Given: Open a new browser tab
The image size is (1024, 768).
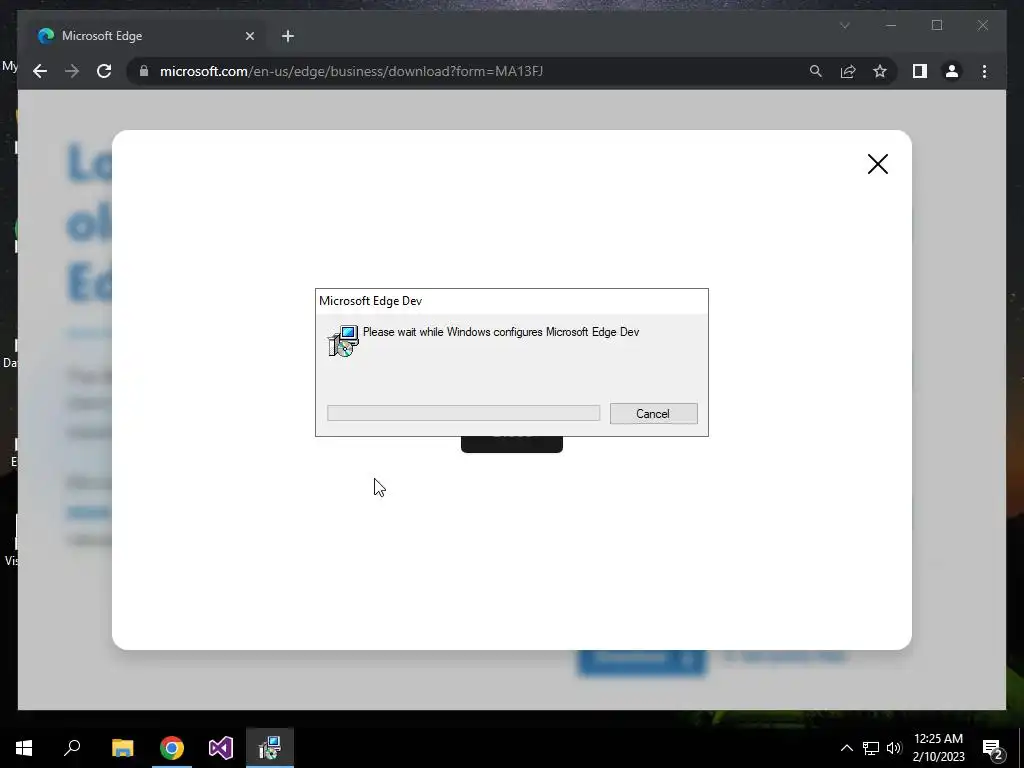Looking at the screenshot, I should (x=288, y=36).
